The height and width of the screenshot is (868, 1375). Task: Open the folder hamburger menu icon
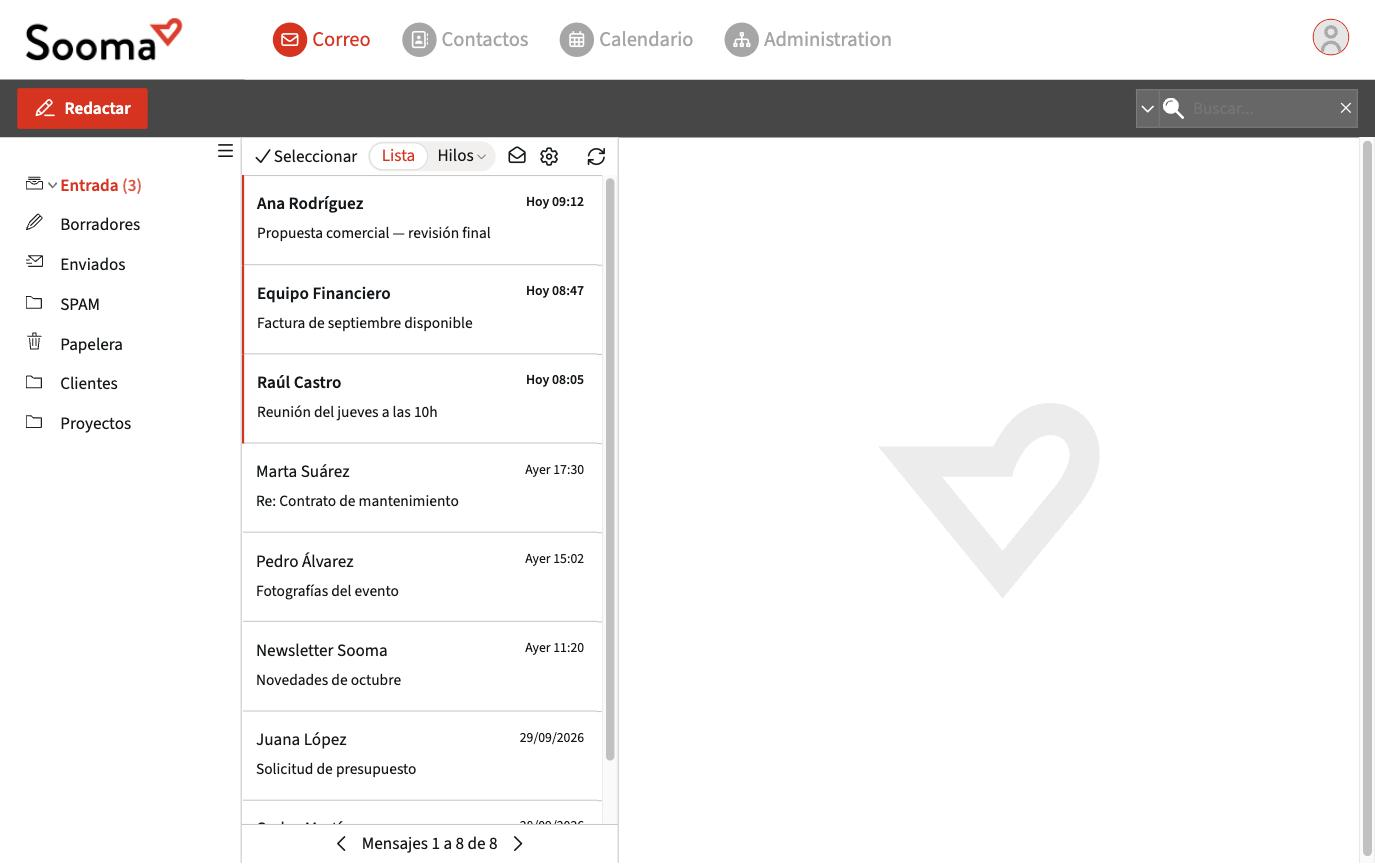225,151
